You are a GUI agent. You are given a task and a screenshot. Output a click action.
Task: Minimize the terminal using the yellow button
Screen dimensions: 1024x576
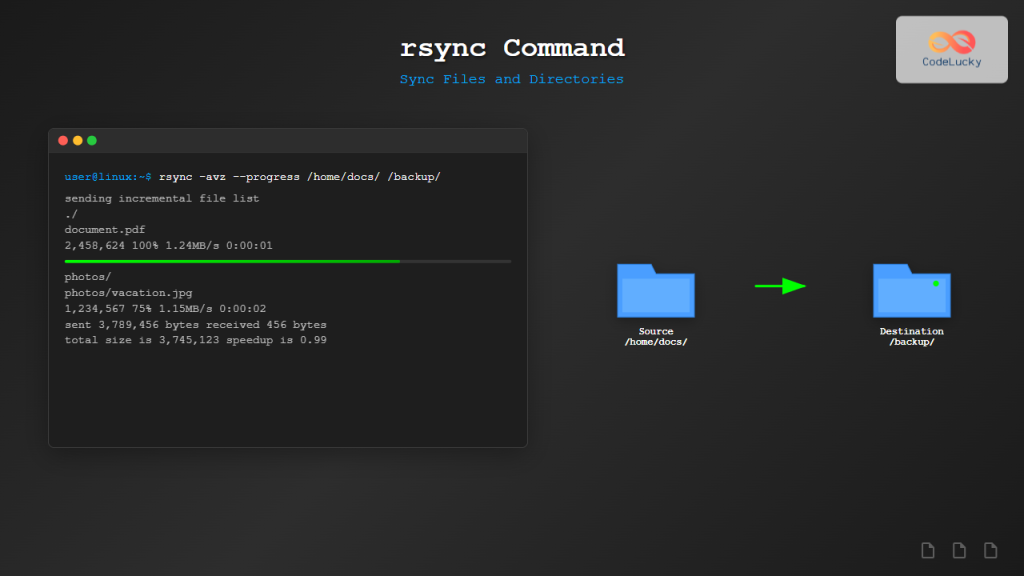tap(78, 141)
